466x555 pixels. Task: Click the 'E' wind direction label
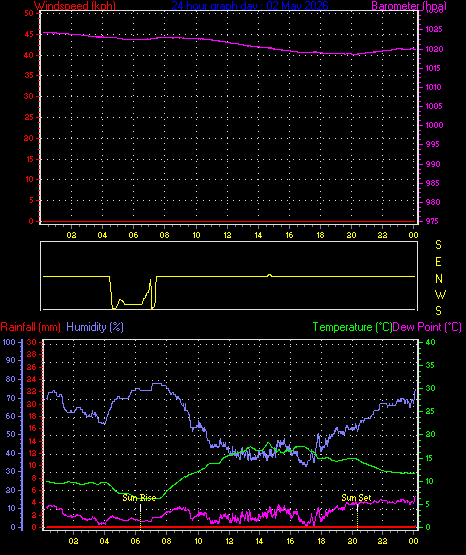[x=438, y=262]
